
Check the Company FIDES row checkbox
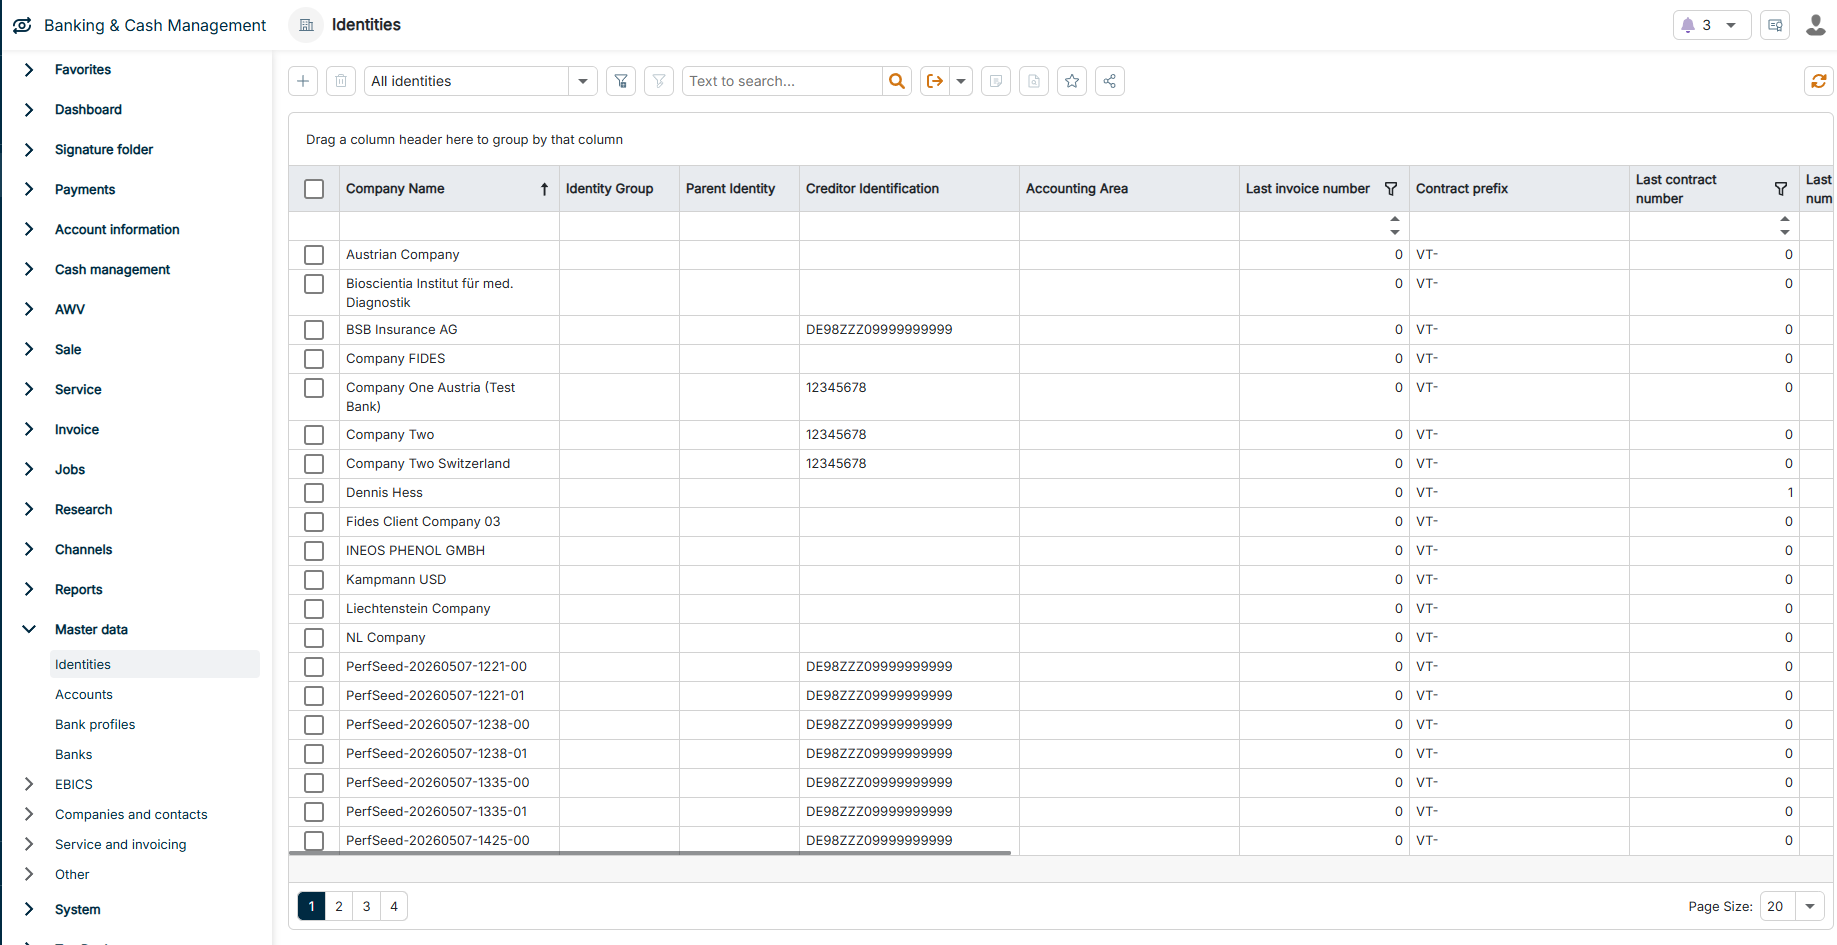click(314, 359)
